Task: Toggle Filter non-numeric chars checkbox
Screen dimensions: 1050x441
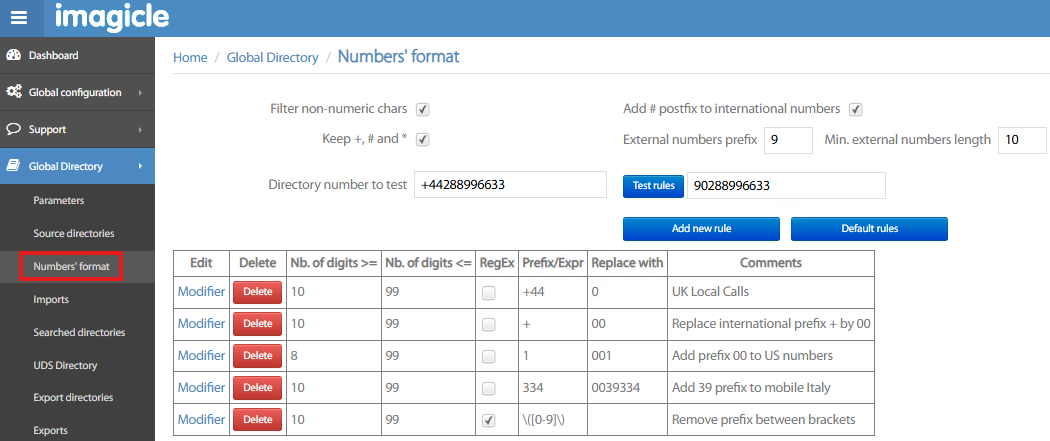Action: [423, 109]
